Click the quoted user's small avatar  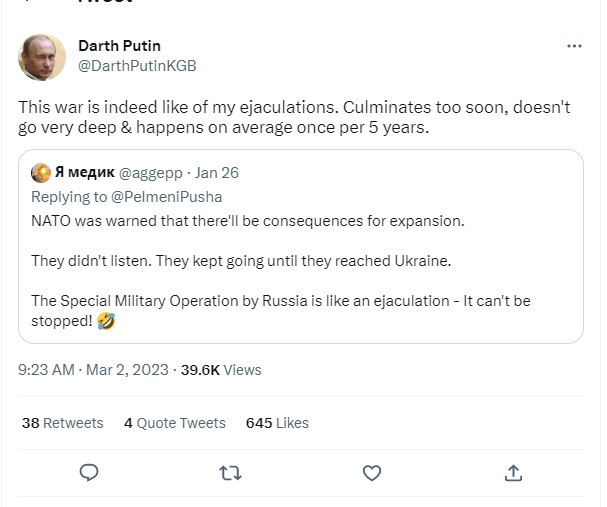pos(41,173)
